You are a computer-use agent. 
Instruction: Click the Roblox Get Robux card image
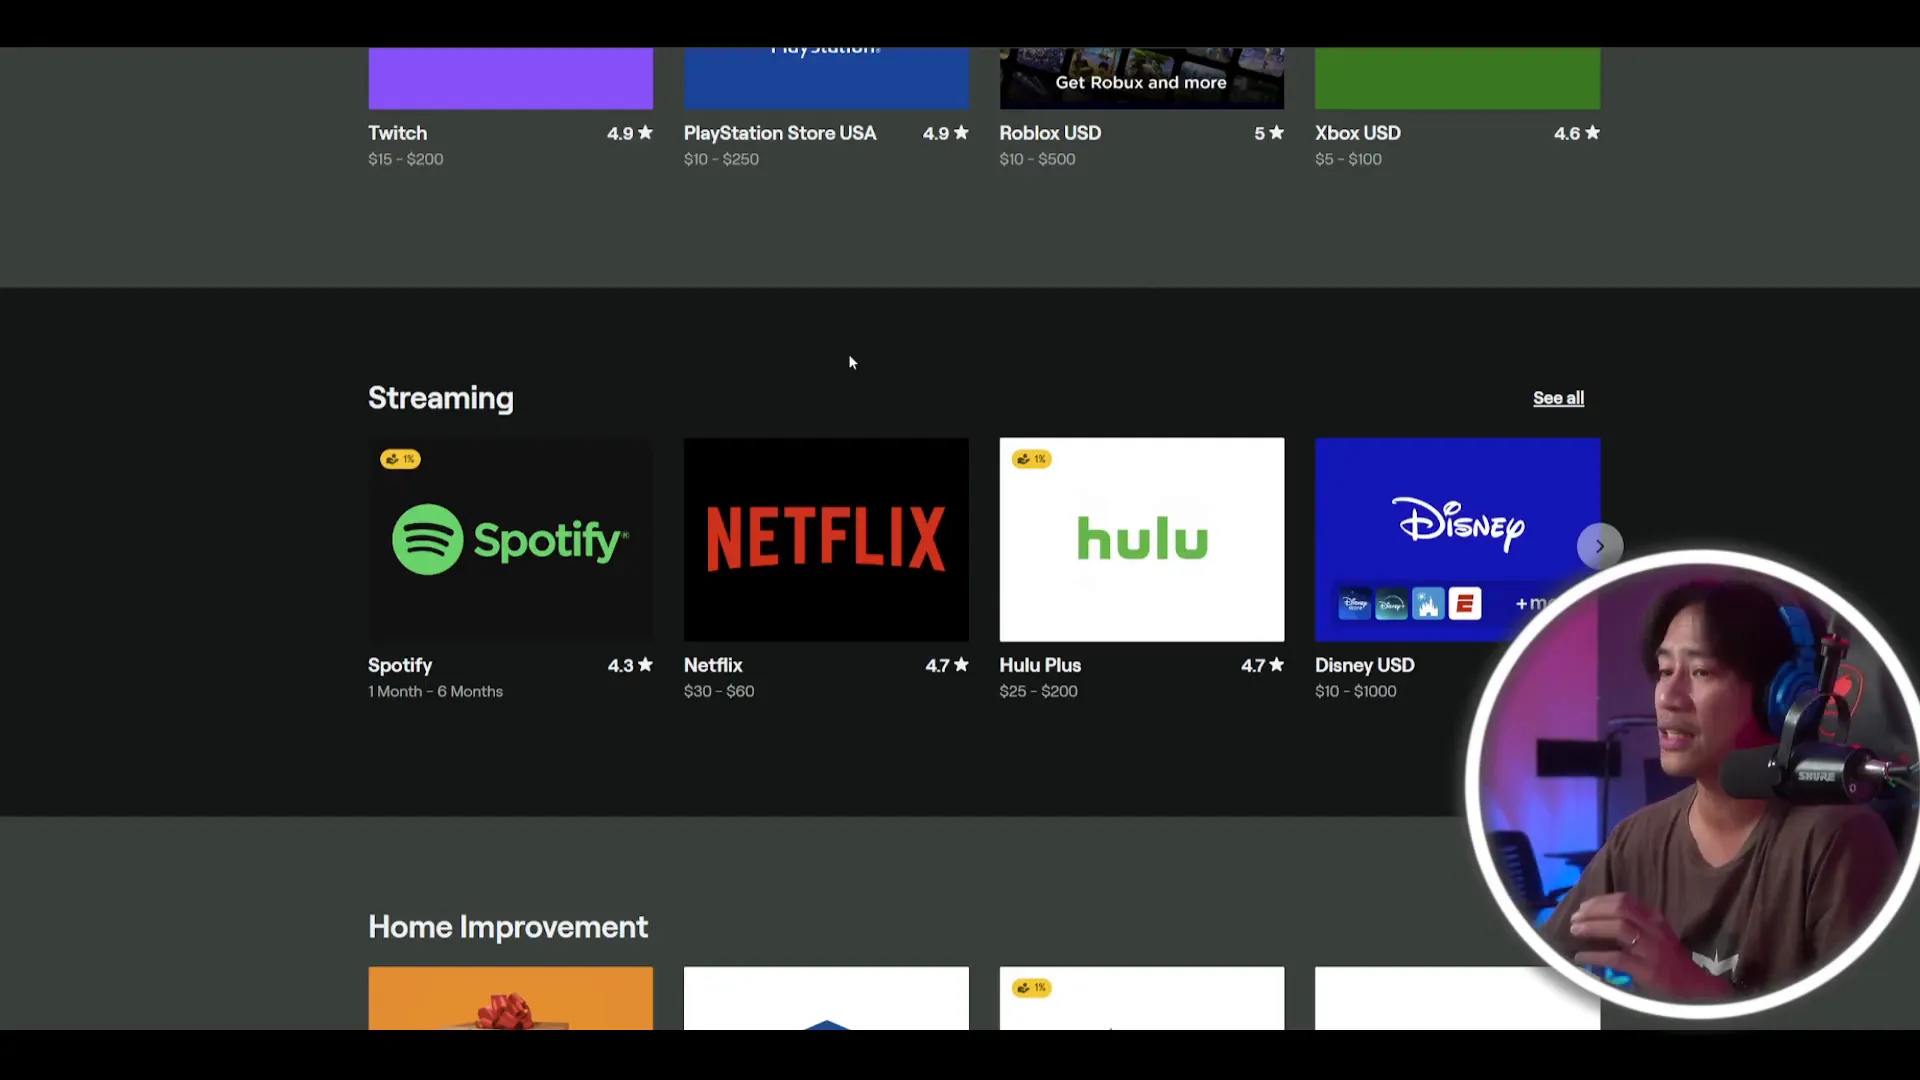click(x=1142, y=78)
